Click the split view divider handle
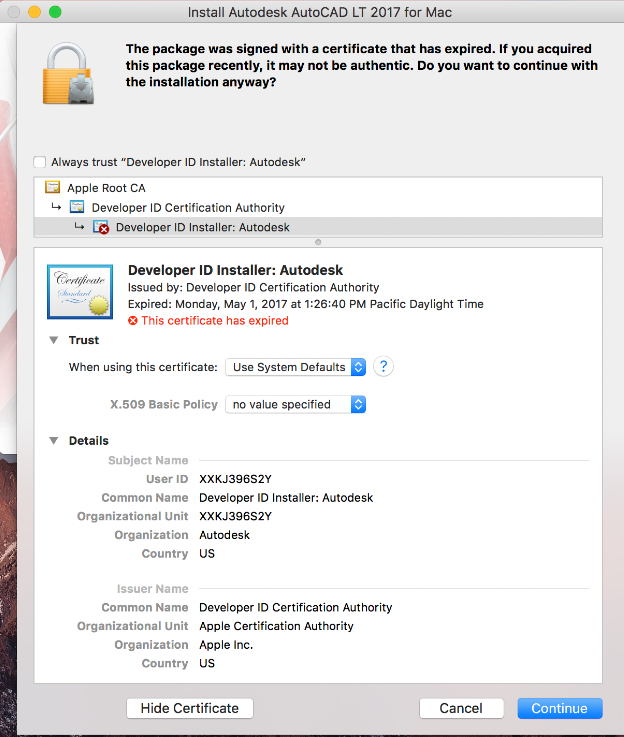The image size is (624, 737). pos(318,242)
